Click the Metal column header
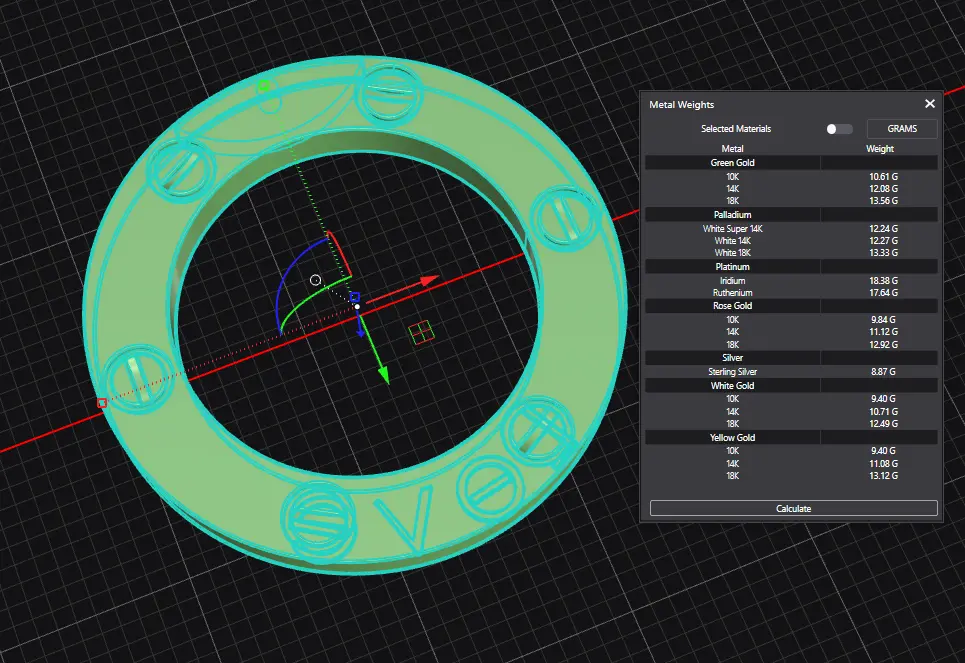This screenshot has width=965, height=663. (732, 148)
